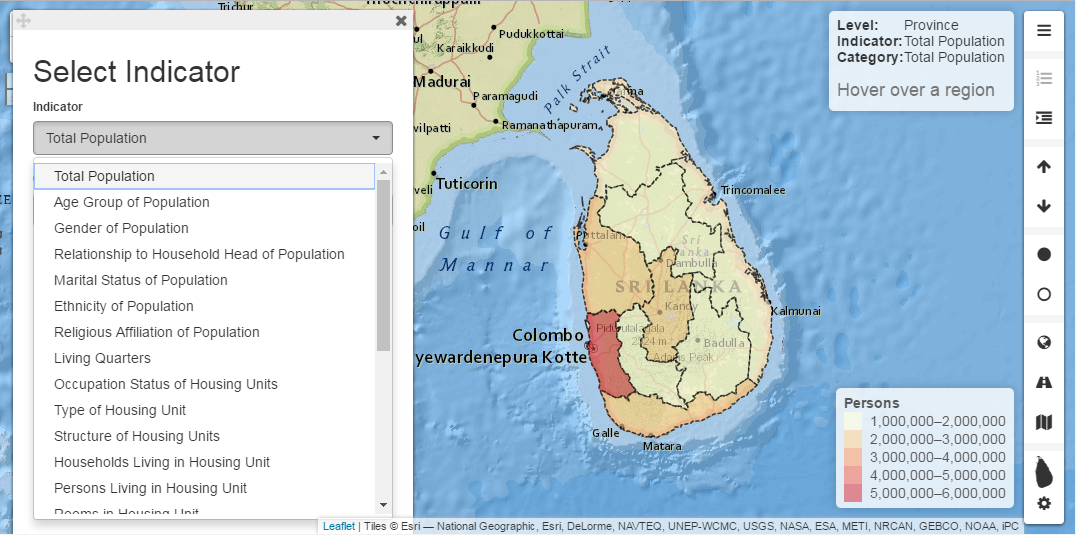Click the folded map icon
The height and width of the screenshot is (535, 1076).
pos(1044,422)
